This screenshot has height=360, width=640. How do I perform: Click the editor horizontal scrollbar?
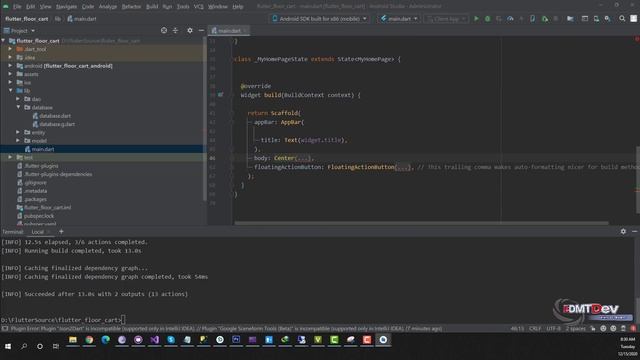coord(421,223)
